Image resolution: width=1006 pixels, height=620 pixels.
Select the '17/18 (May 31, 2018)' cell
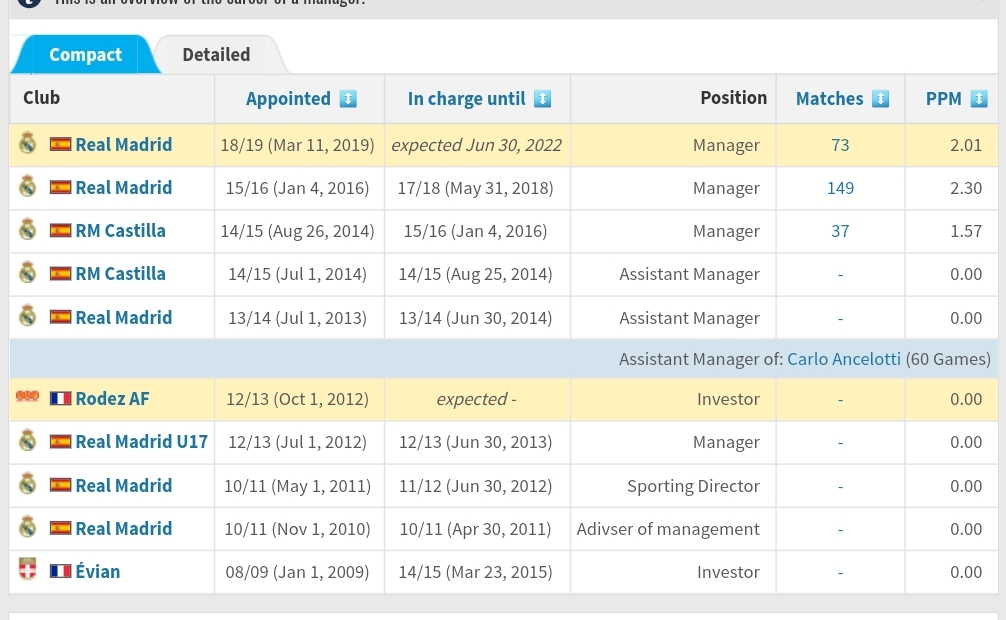[475, 188]
